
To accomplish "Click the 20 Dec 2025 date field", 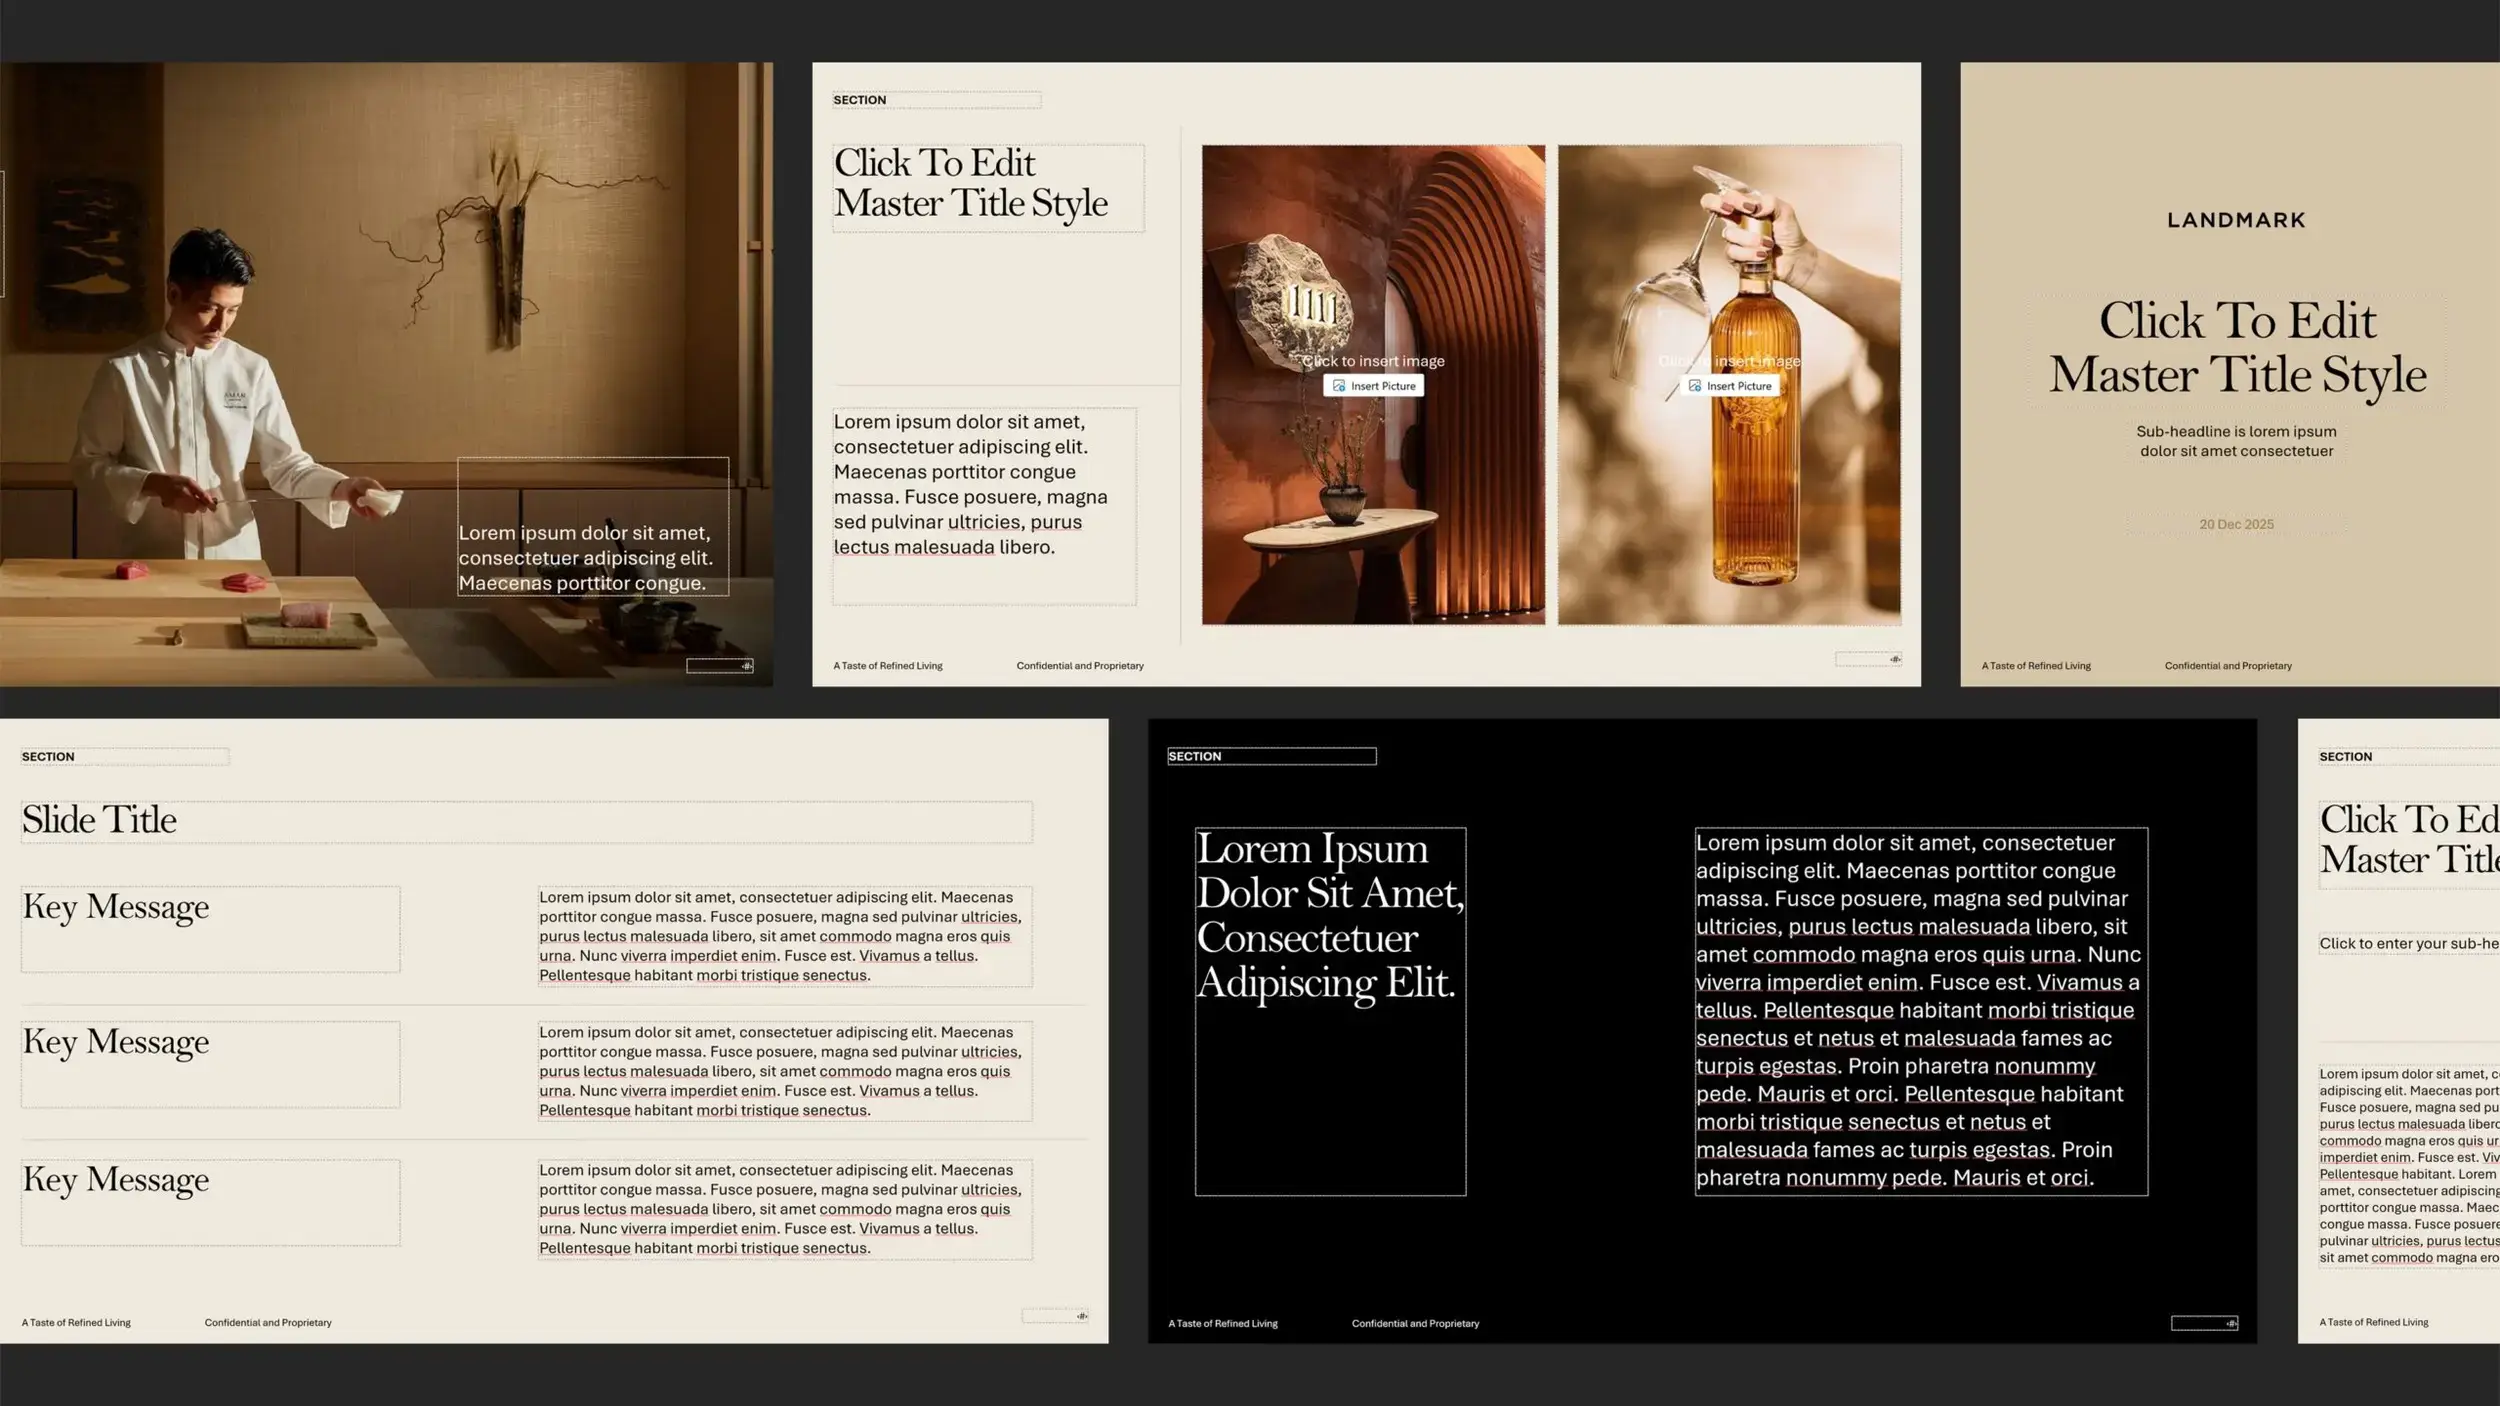I will point(2236,524).
